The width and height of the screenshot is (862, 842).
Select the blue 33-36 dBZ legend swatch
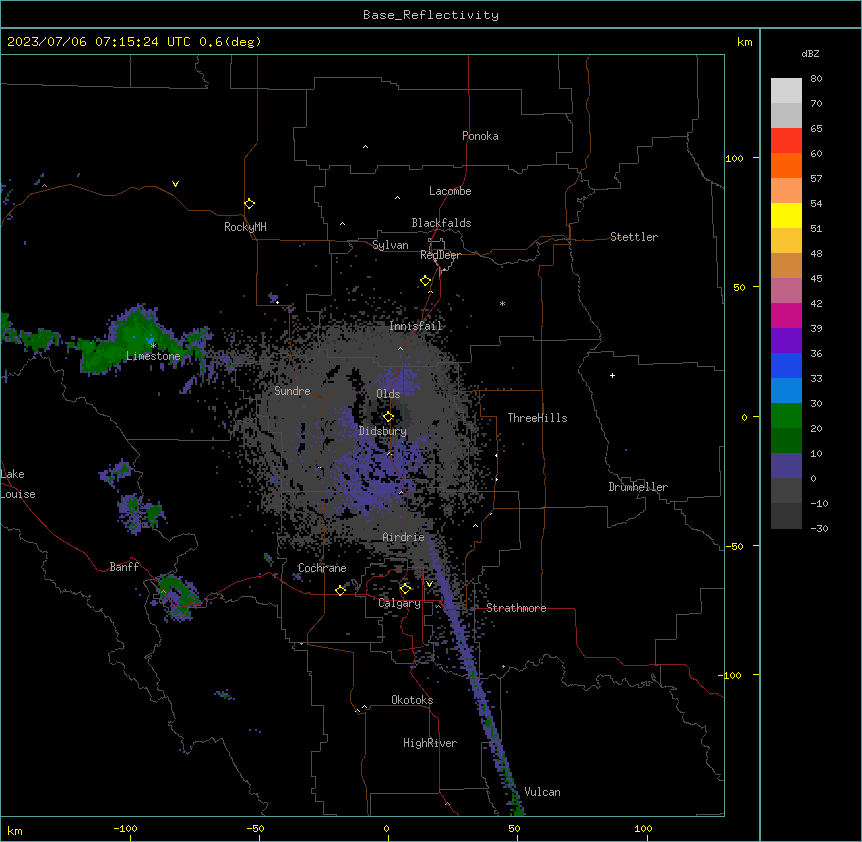(x=786, y=365)
